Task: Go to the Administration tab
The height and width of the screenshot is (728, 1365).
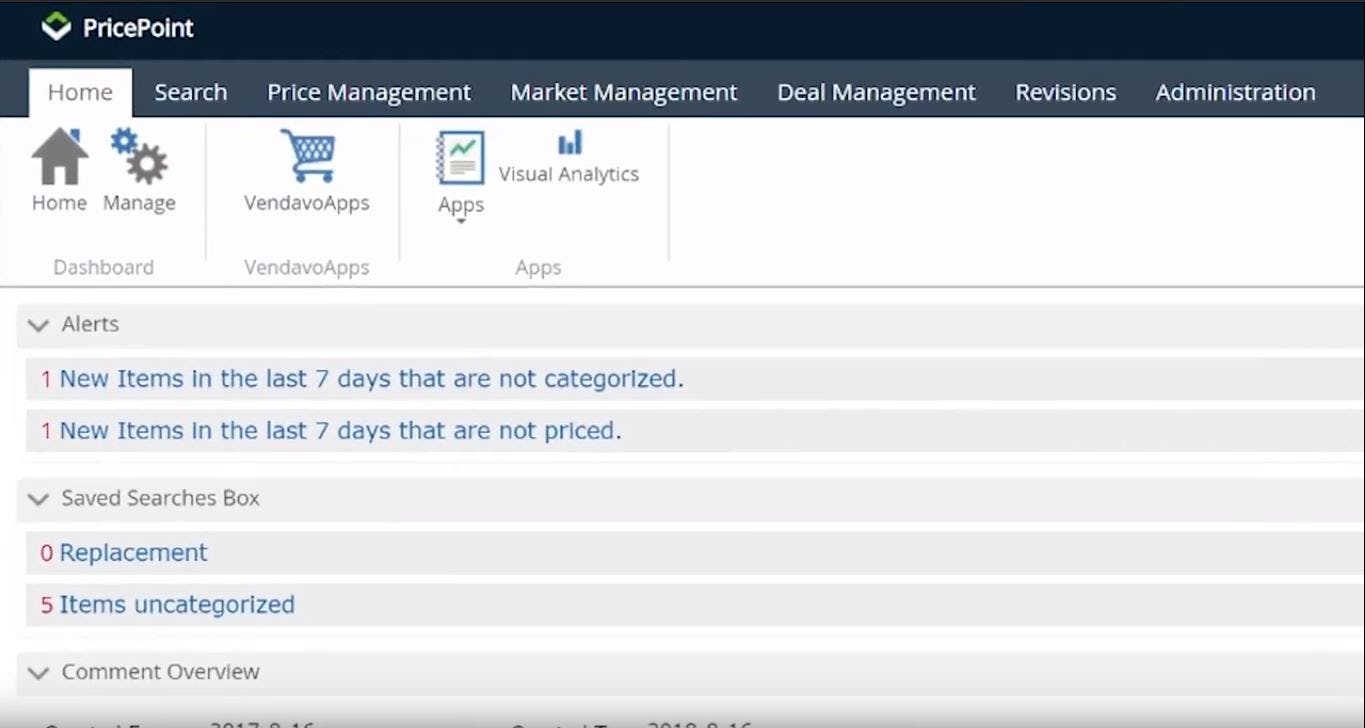Action: [1235, 91]
